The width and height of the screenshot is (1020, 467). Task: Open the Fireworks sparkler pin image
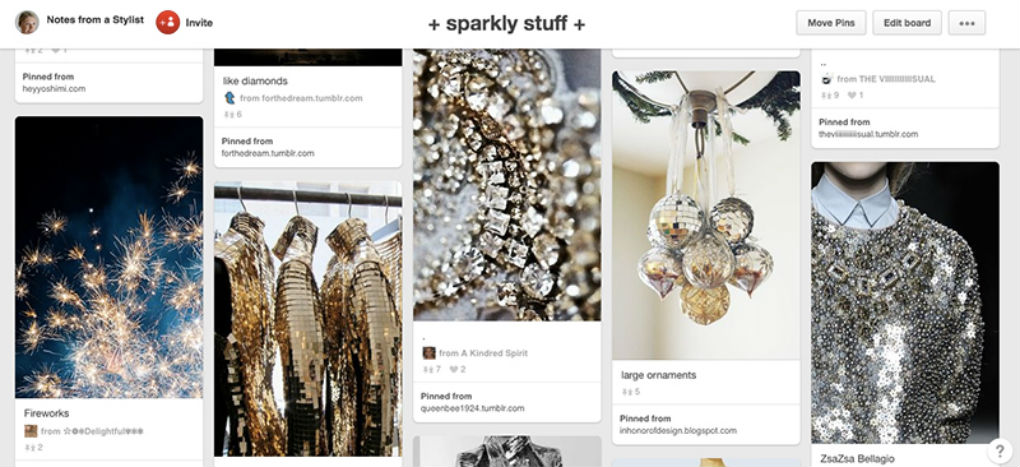109,257
